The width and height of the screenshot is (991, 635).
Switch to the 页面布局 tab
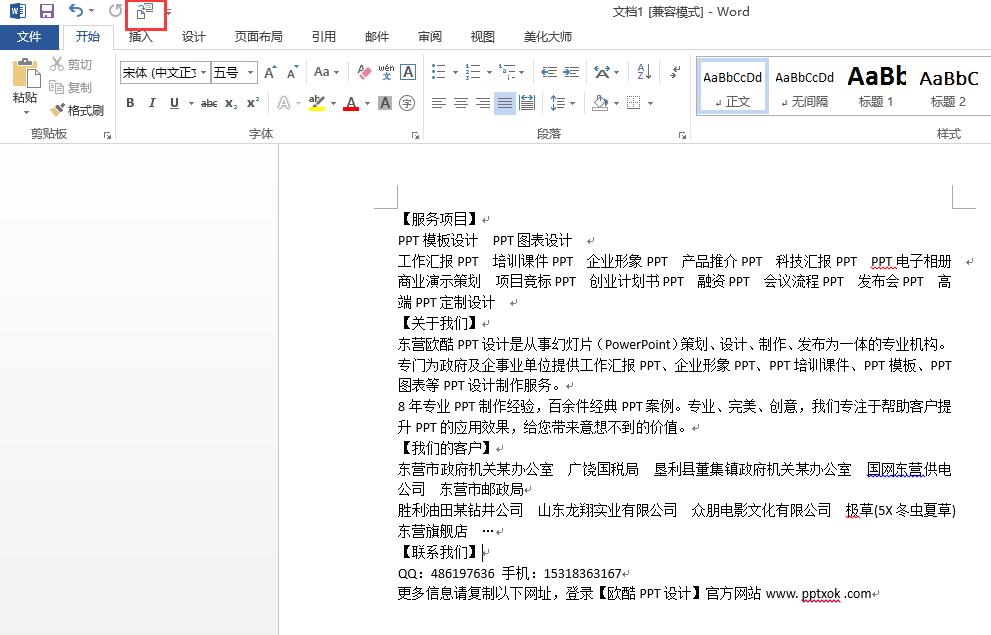click(258, 37)
